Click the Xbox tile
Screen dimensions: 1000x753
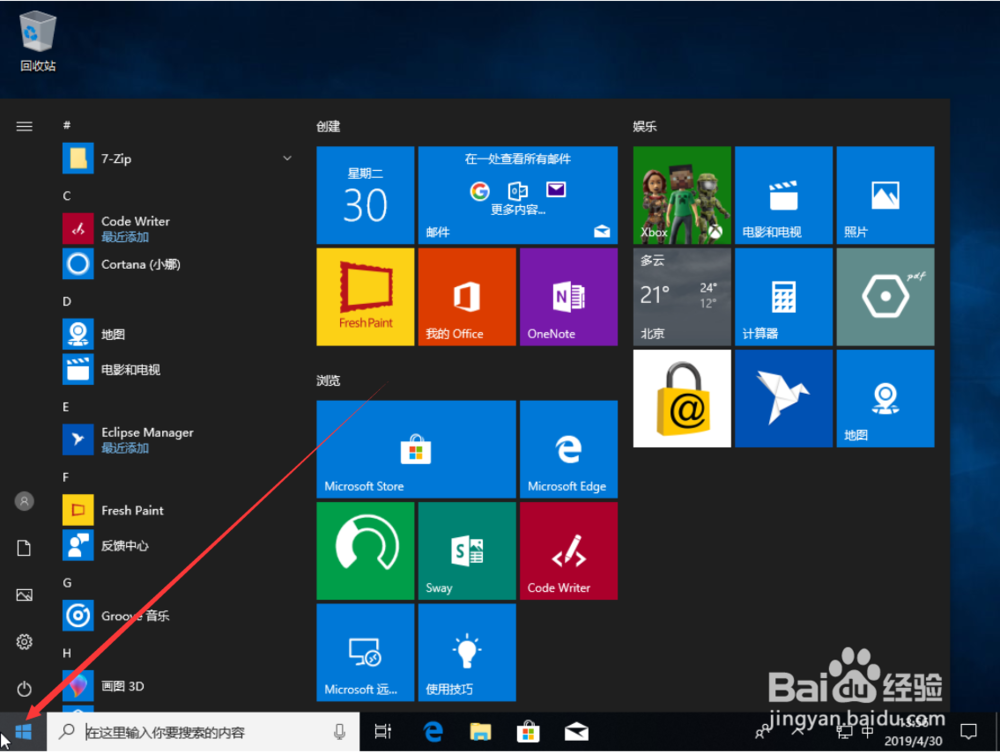(x=681, y=195)
